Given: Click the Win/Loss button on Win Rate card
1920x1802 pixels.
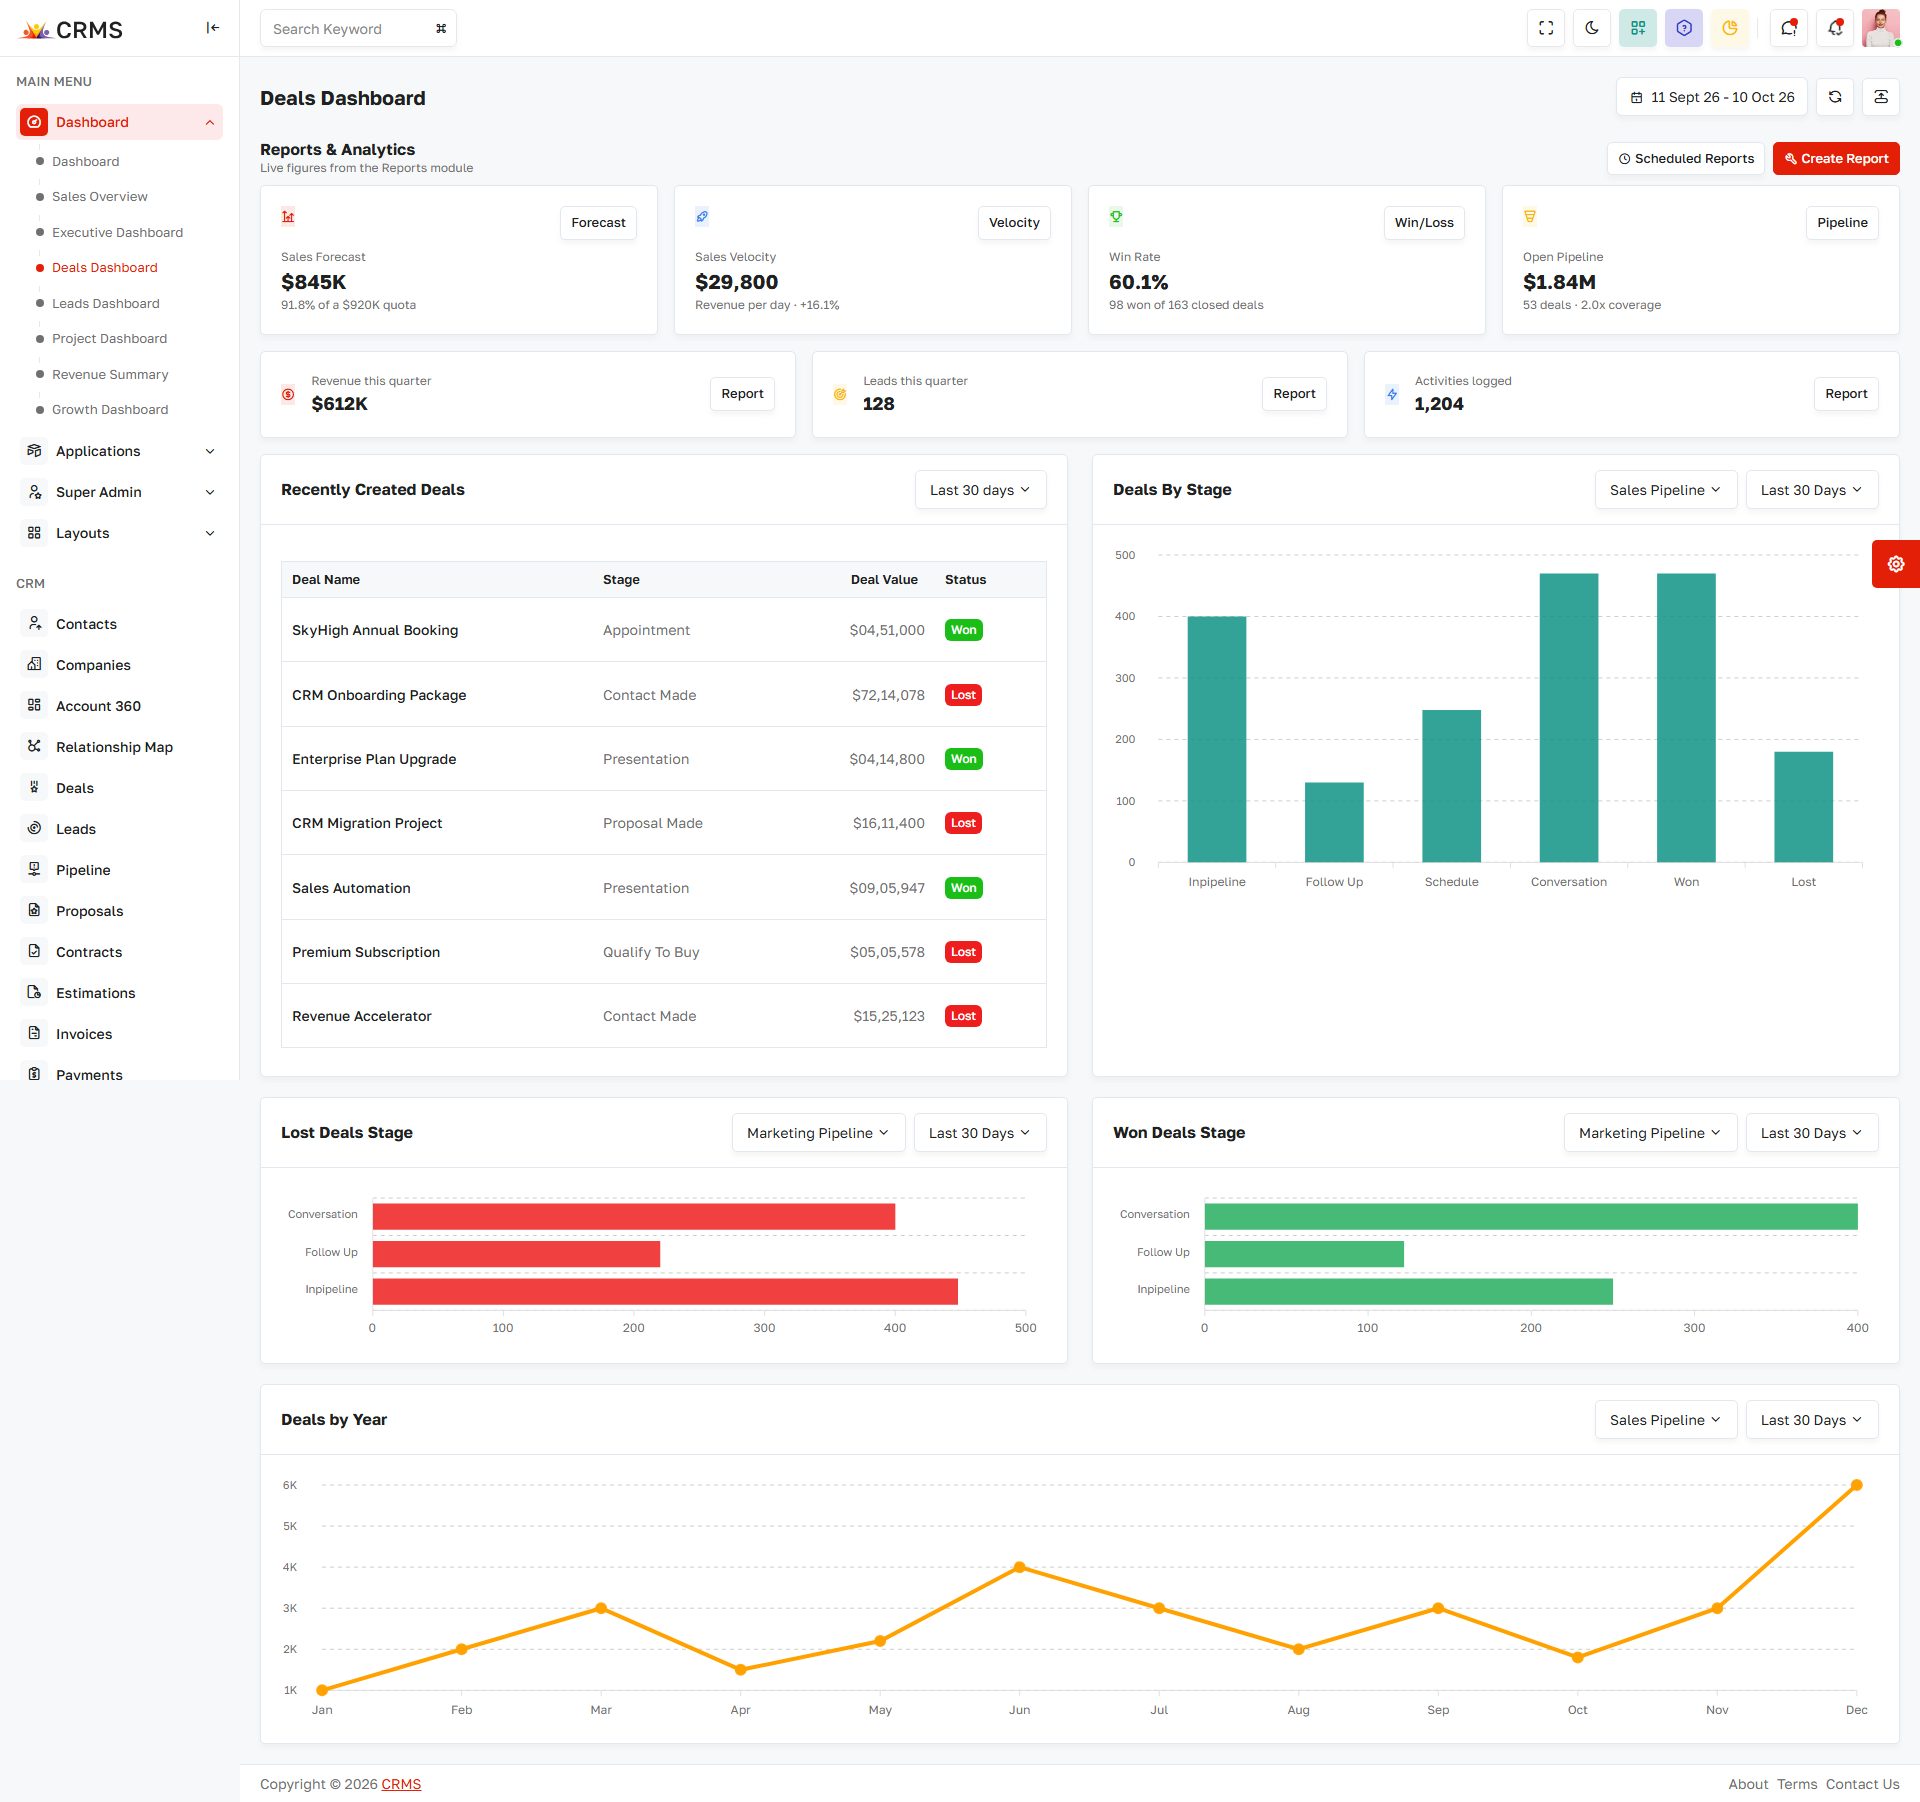Looking at the screenshot, I should (1424, 222).
